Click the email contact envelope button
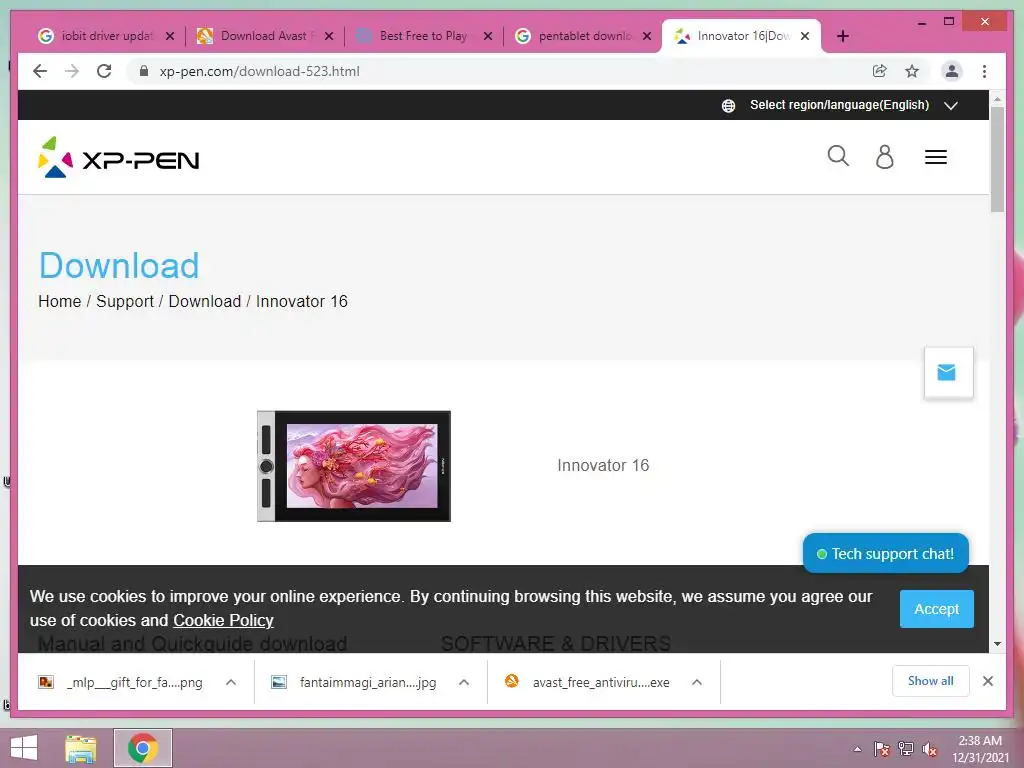Viewport: 1024px width, 768px height. pyautogui.click(x=948, y=372)
